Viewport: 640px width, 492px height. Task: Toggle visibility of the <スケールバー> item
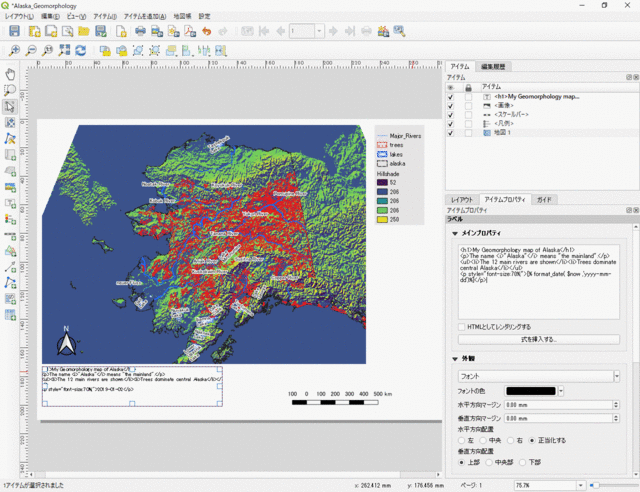click(451, 115)
